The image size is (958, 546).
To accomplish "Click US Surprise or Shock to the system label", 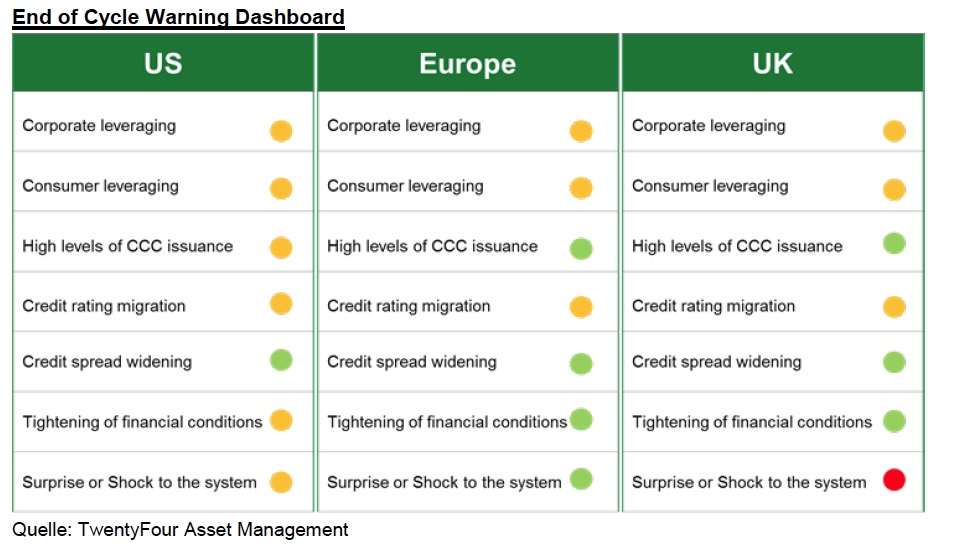I will [139, 482].
